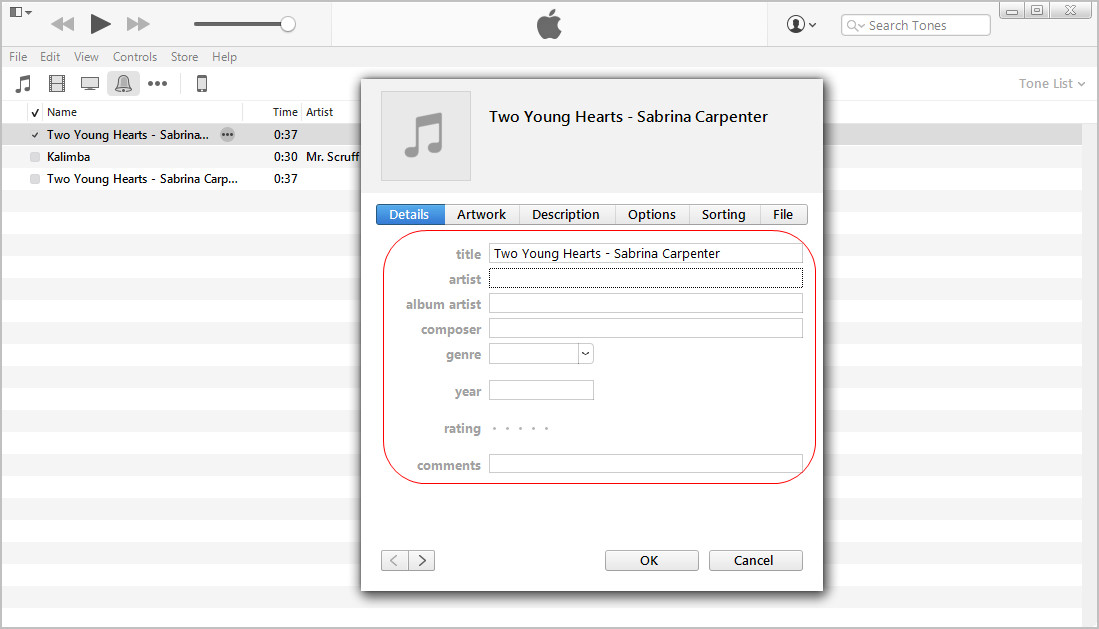Switch to the Description tab
The width and height of the screenshot is (1099, 629).
(566, 215)
